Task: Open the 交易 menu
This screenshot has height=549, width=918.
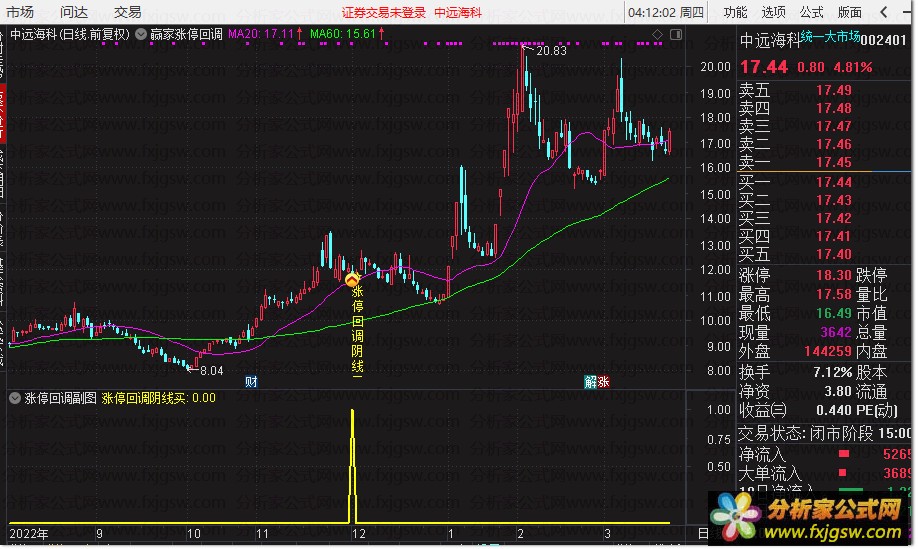Action: click(x=128, y=12)
